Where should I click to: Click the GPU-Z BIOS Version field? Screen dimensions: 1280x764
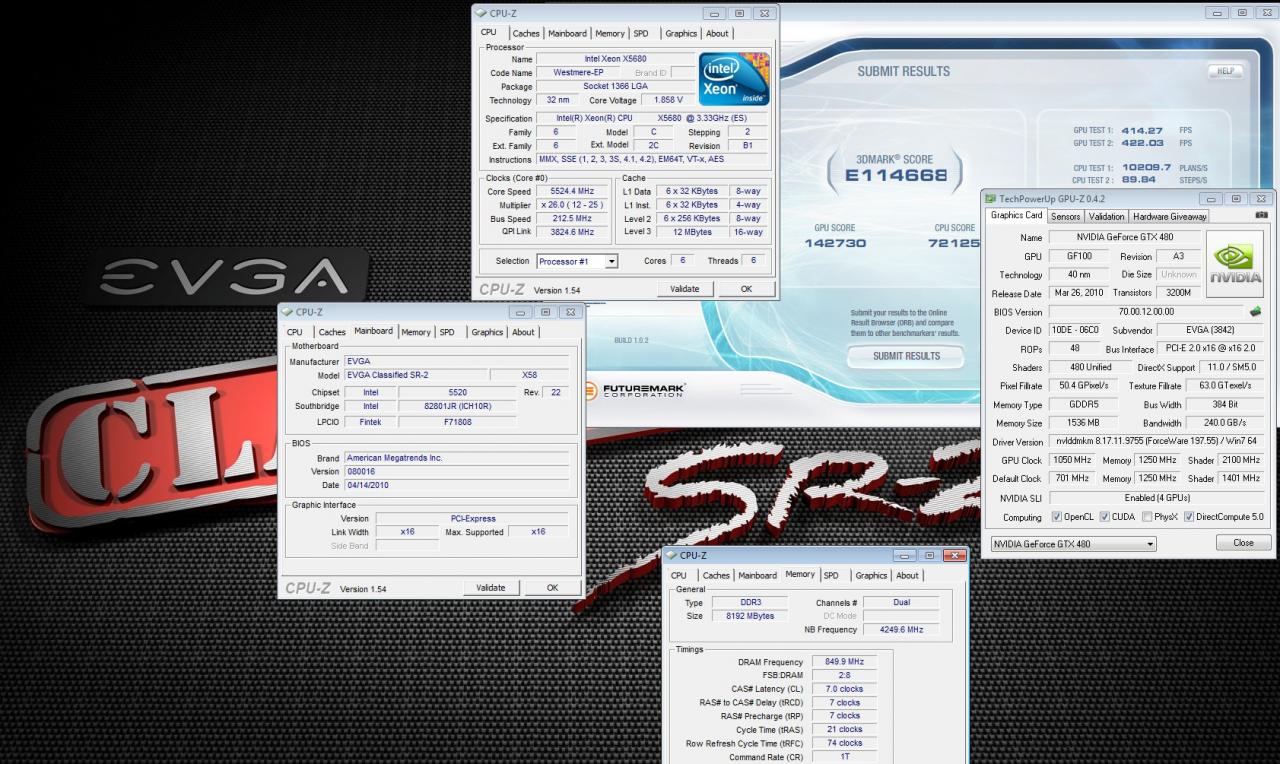coord(1145,312)
